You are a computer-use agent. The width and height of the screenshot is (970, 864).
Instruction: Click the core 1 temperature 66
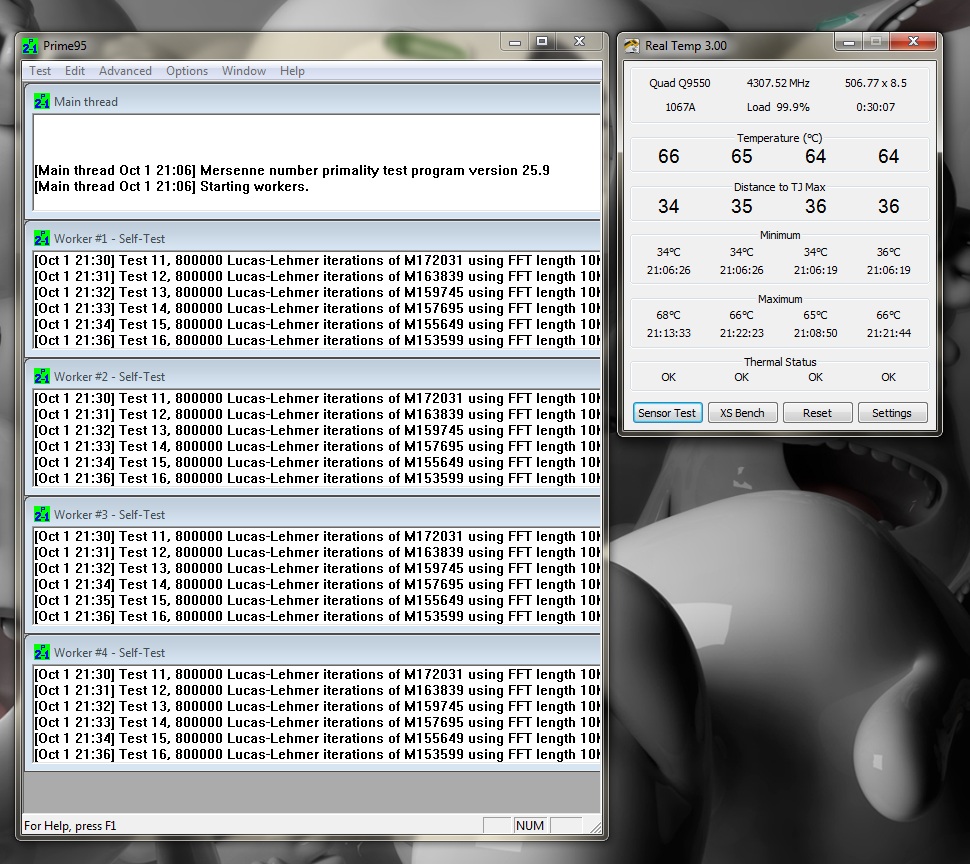coord(668,156)
